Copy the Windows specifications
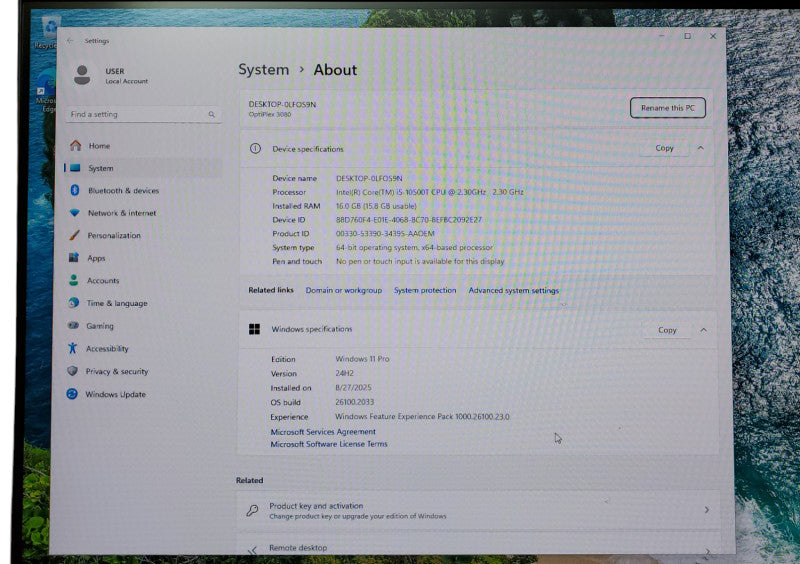The width and height of the screenshot is (800, 564). (x=667, y=330)
